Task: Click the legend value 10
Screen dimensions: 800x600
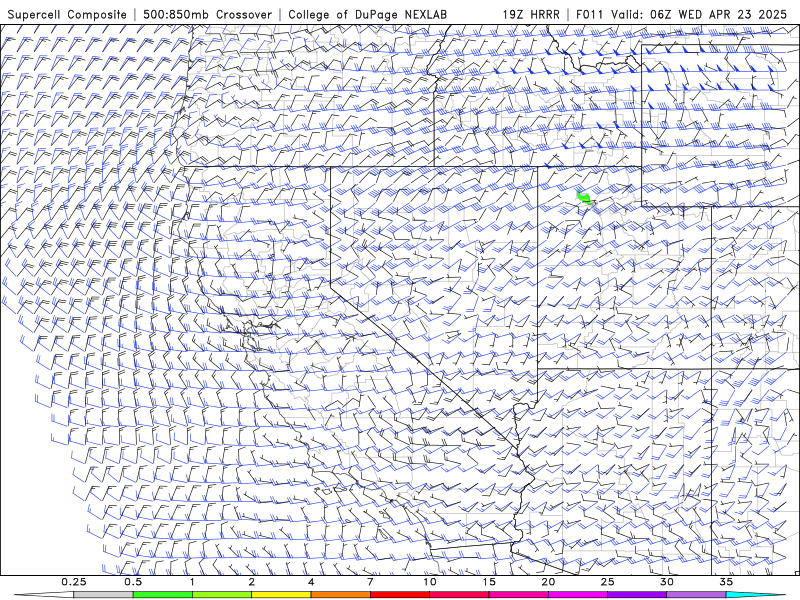Action: [430, 582]
